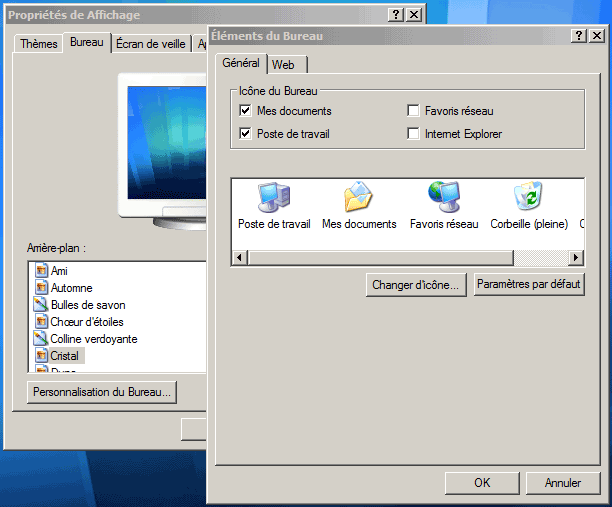Select Colline verdoyante background
The image size is (612, 507).
click(x=94, y=339)
